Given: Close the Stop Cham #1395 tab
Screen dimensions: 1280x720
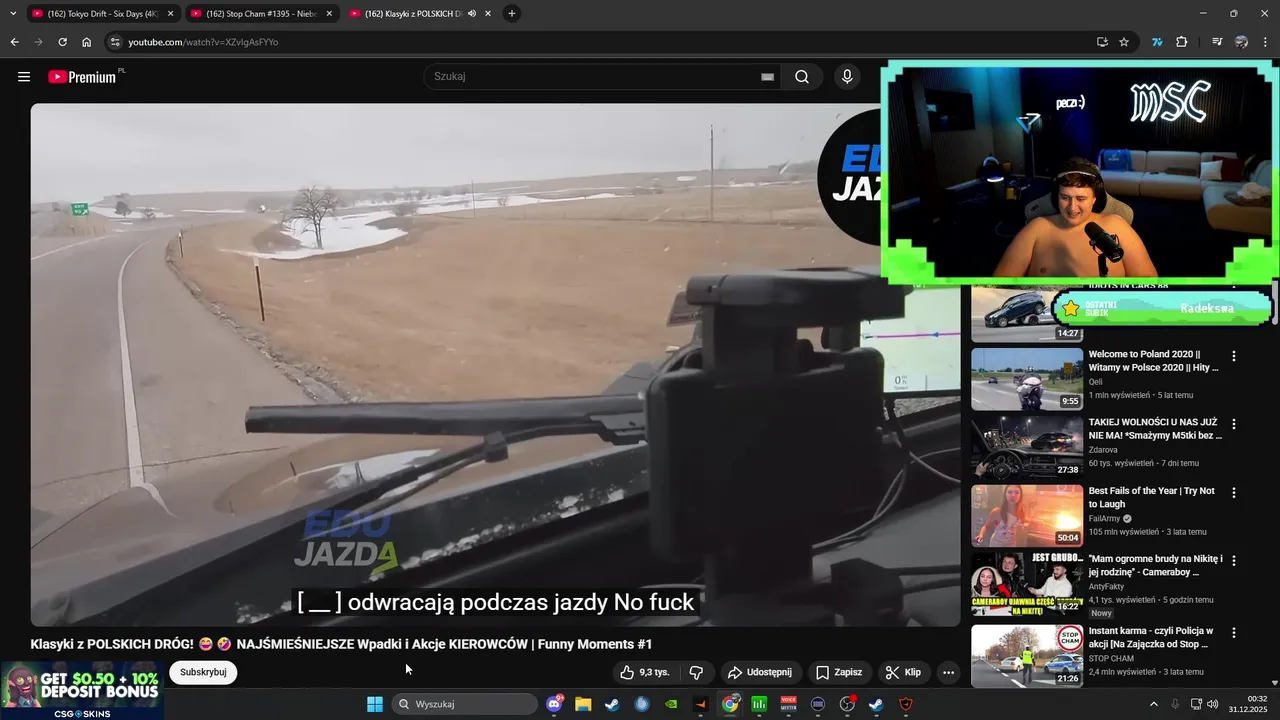Looking at the screenshot, I should 329,14.
